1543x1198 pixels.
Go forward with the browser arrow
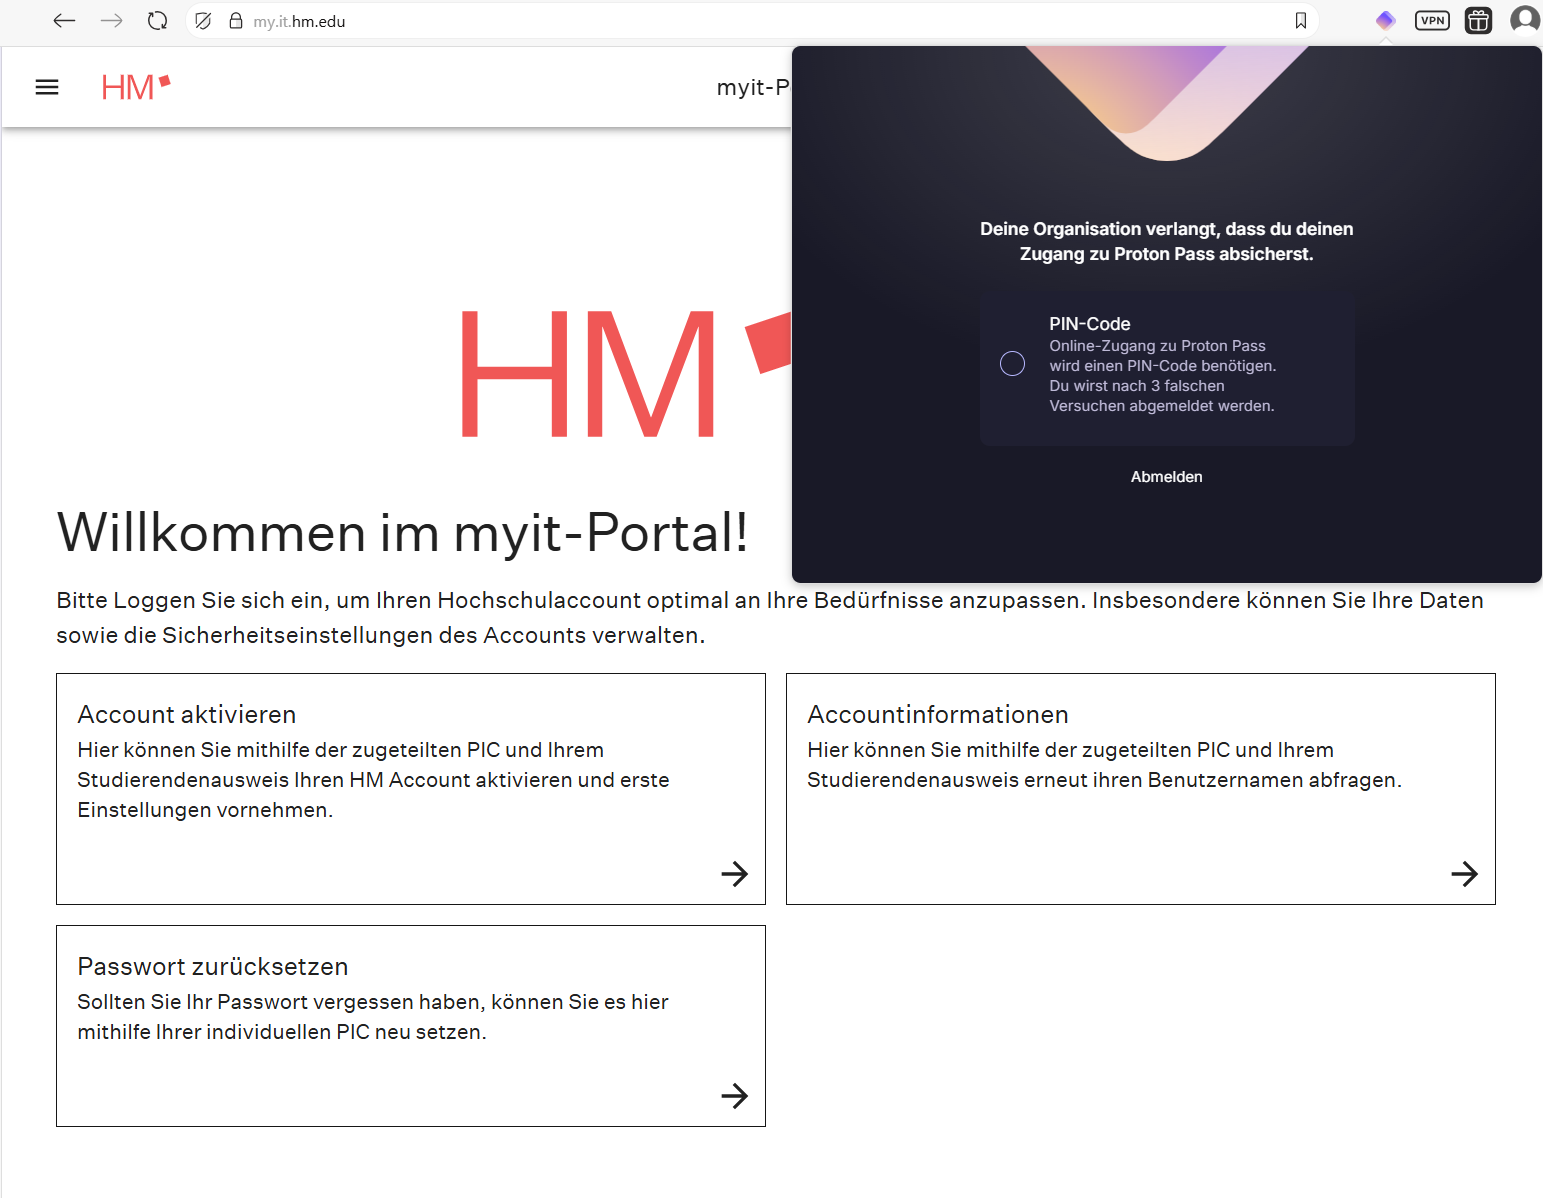[111, 21]
